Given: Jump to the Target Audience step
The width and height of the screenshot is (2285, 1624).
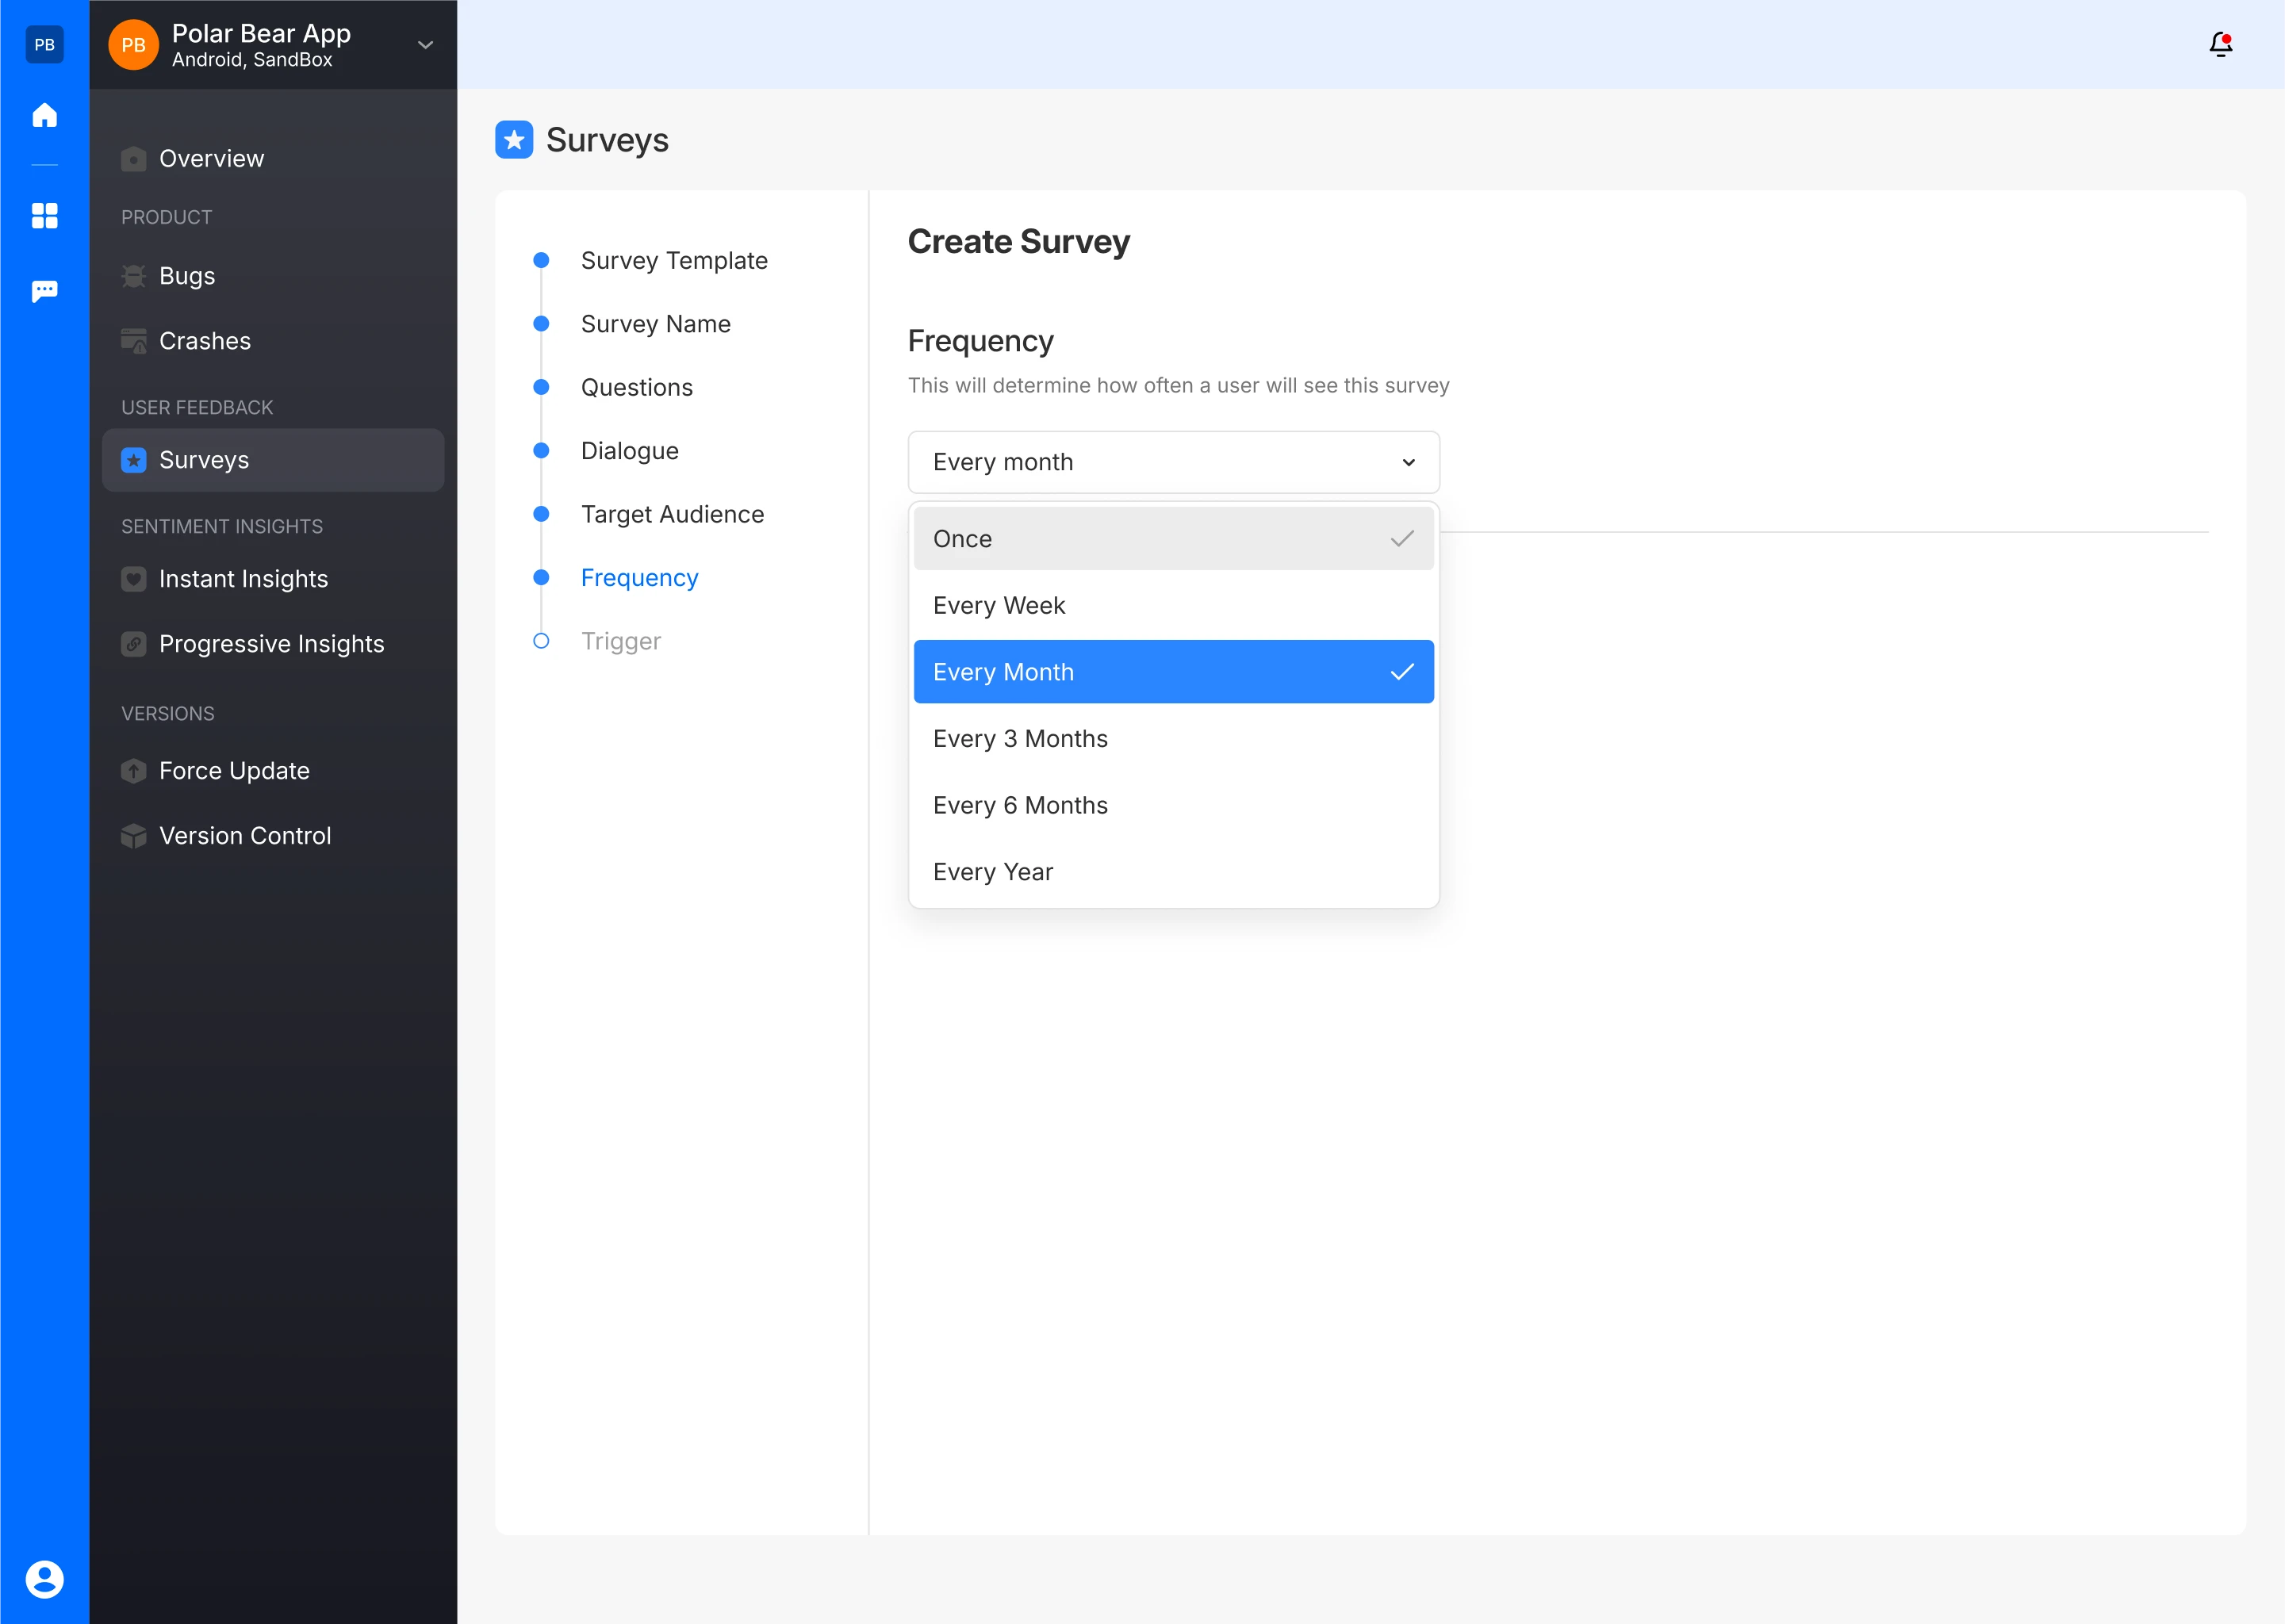Looking at the screenshot, I should click(672, 514).
